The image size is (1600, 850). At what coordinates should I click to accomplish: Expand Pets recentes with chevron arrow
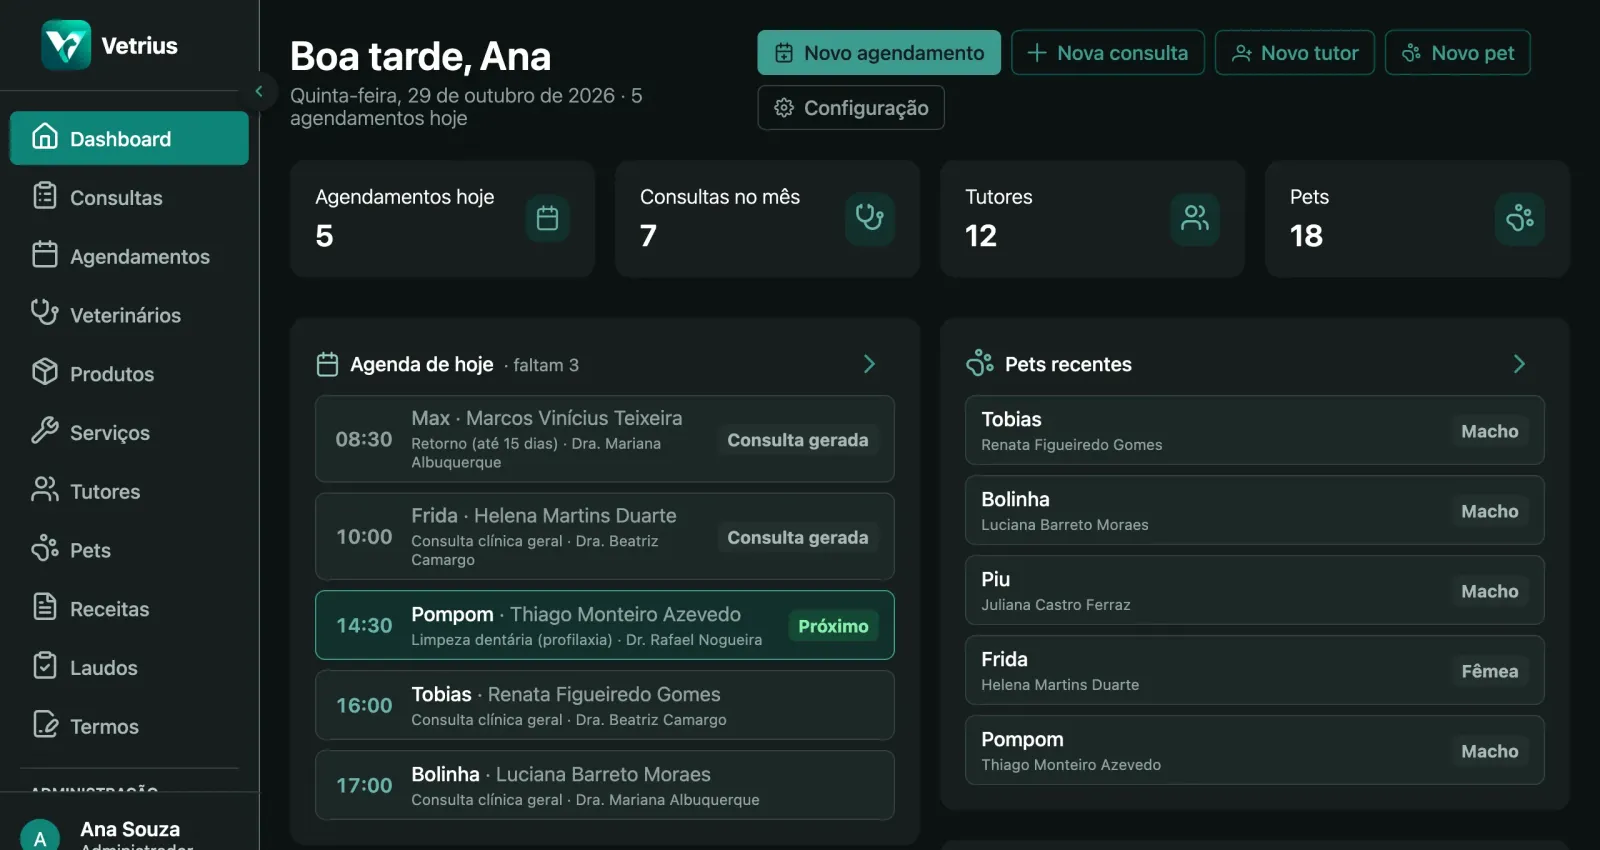click(x=1519, y=364)
